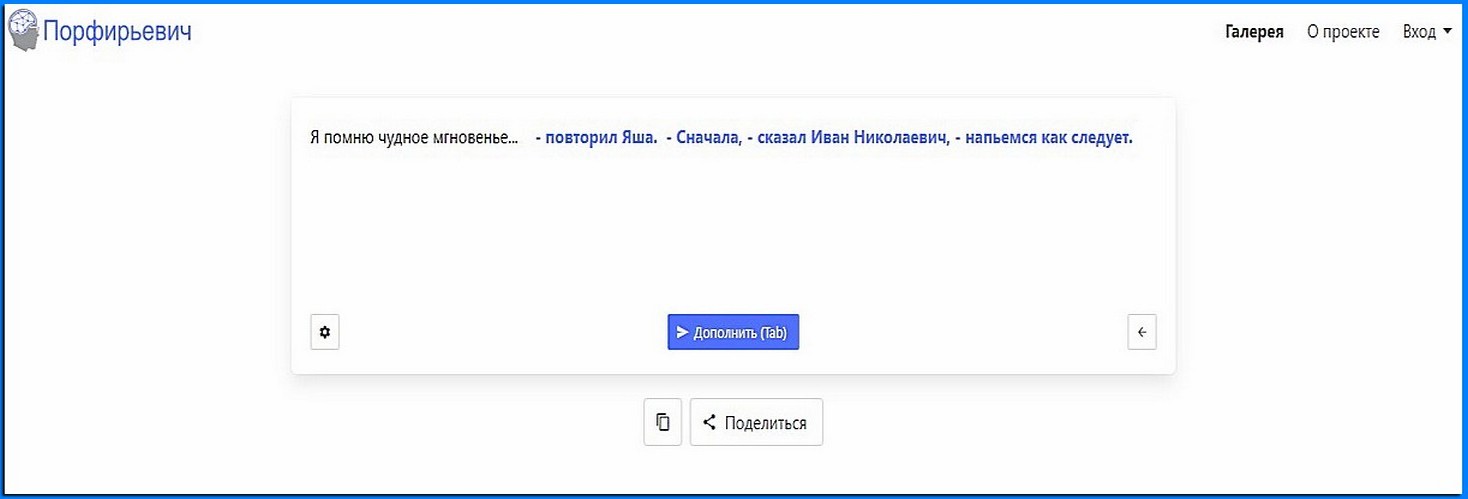Open the gear settings icon

[x=325, y=332]
